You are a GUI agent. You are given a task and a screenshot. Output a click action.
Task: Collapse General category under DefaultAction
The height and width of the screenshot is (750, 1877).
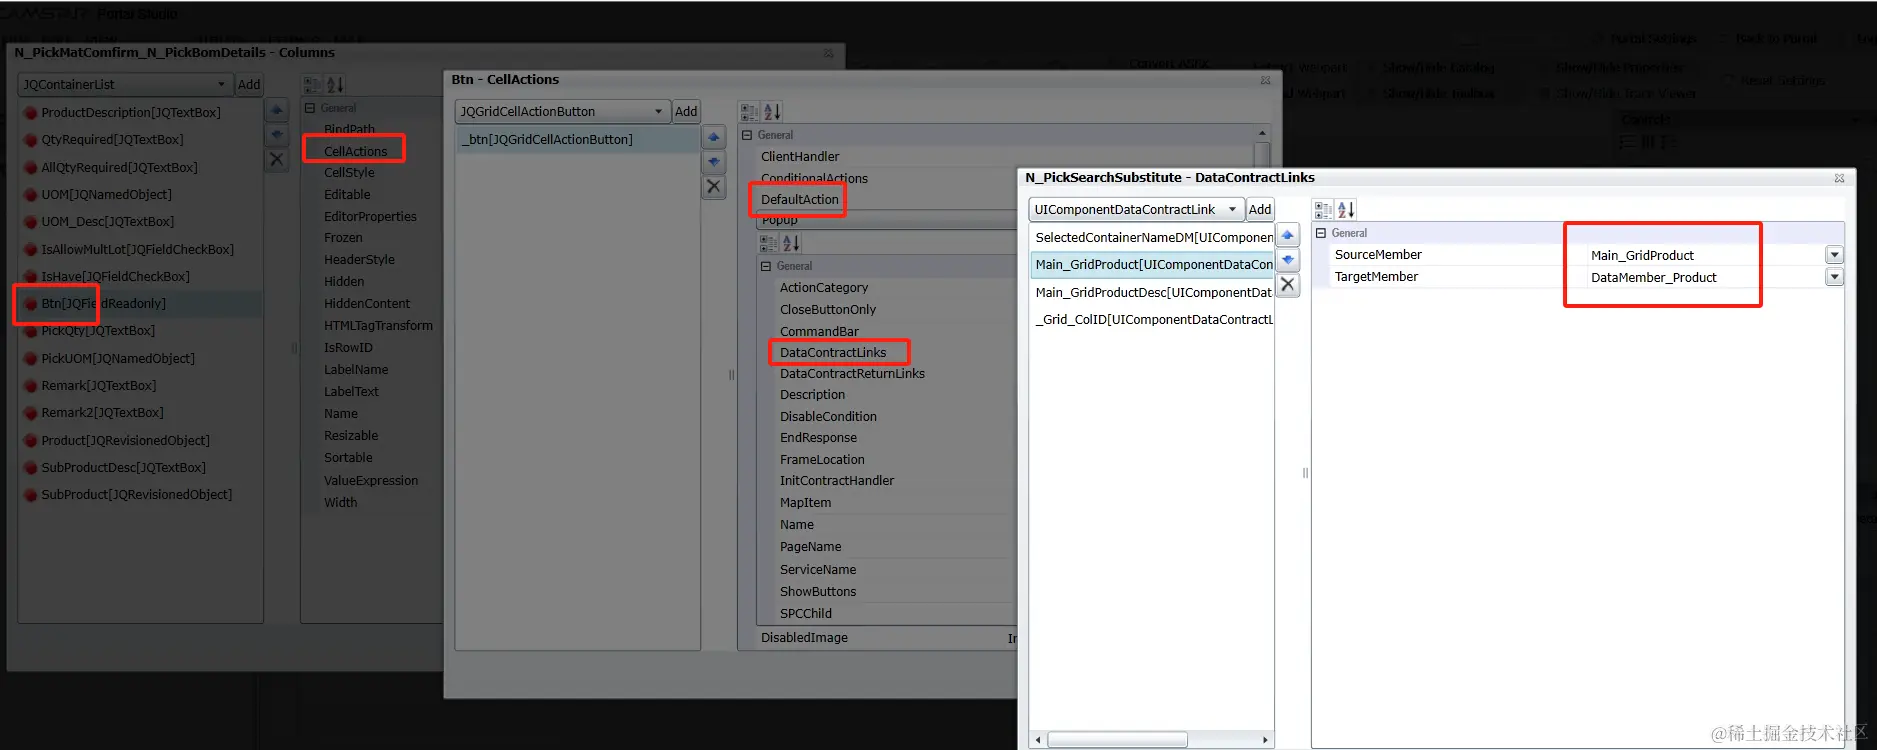click(766, 266)
